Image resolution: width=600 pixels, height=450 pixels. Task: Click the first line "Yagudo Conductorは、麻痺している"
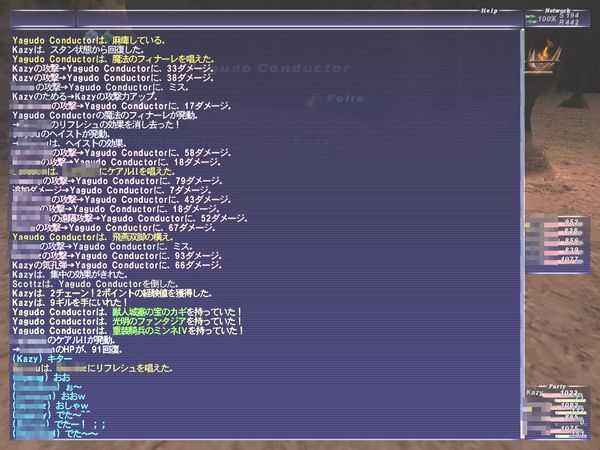[90, 41]
